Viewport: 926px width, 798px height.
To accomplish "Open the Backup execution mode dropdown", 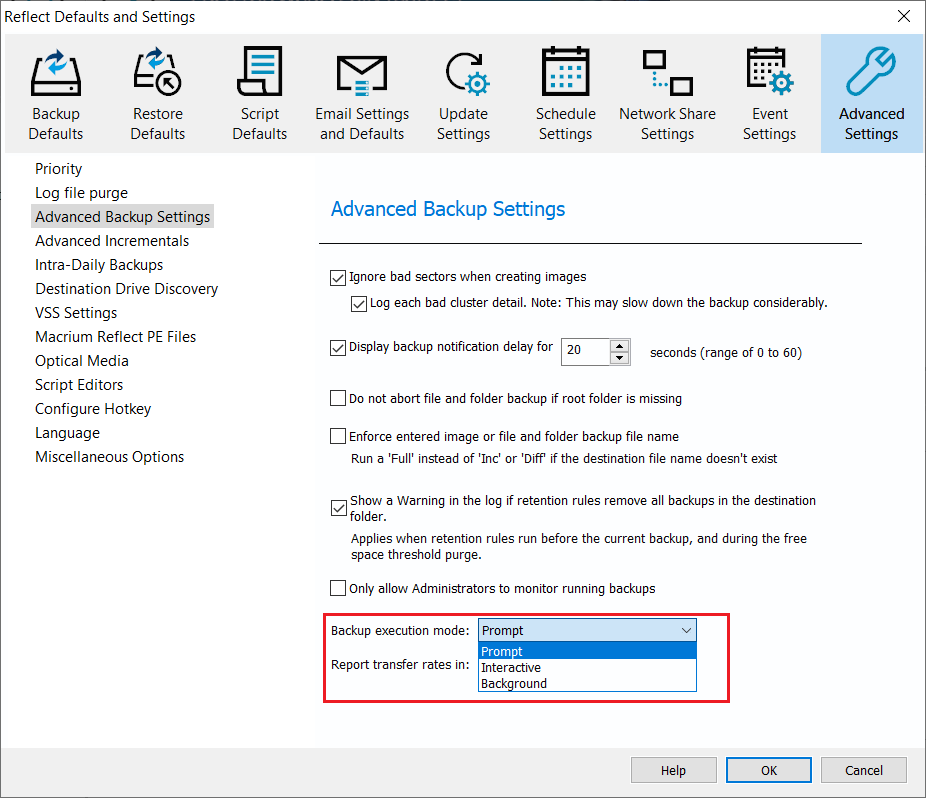I will point(686,630).
